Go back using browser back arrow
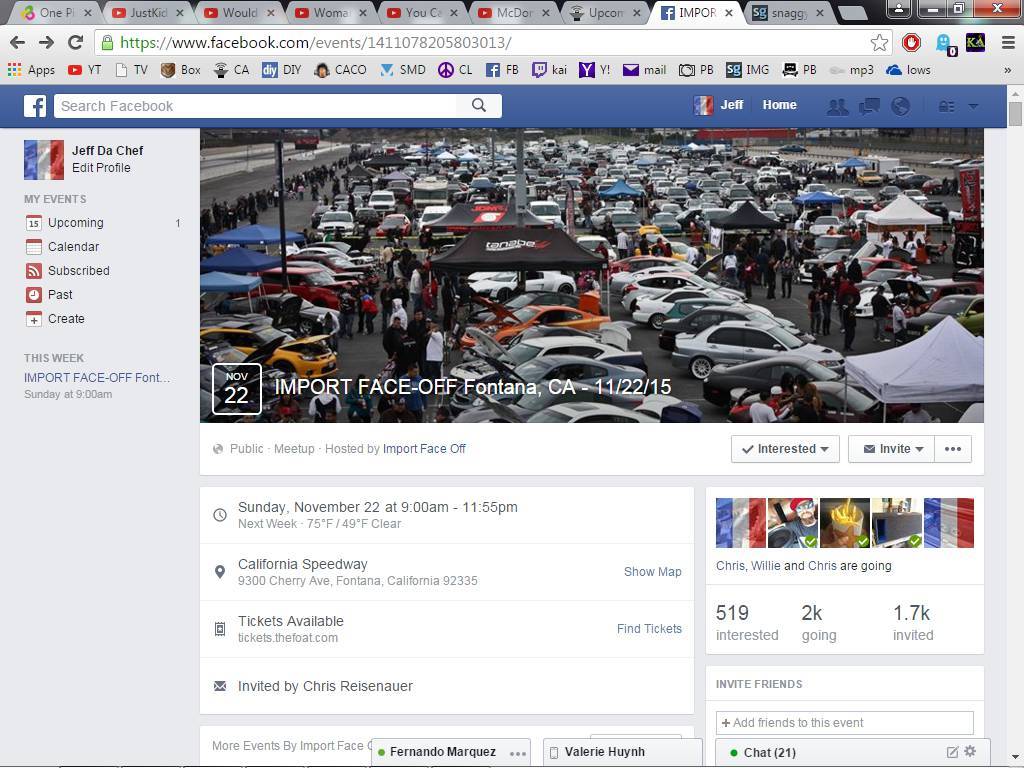The image size is (1024, 768). [x=18, y=43]
